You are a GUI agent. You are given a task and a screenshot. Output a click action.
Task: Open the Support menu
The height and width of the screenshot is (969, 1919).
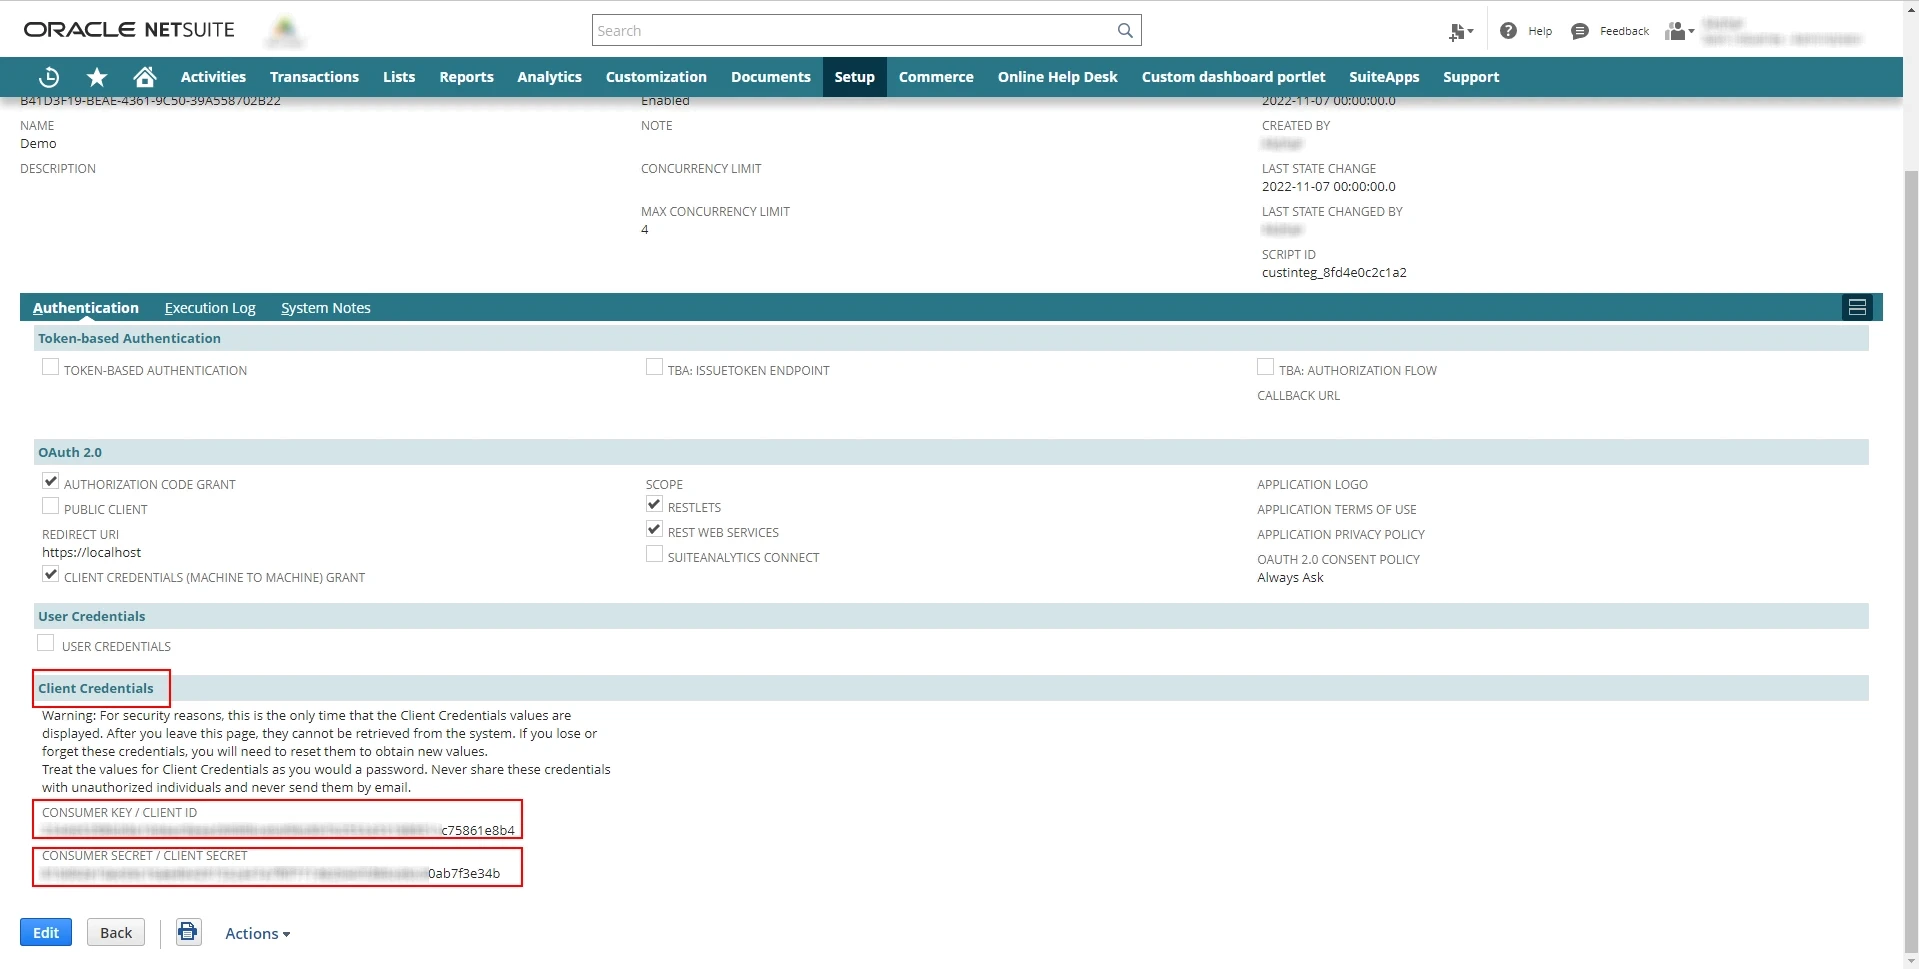pyautogui.click(x=1470, y=77)
